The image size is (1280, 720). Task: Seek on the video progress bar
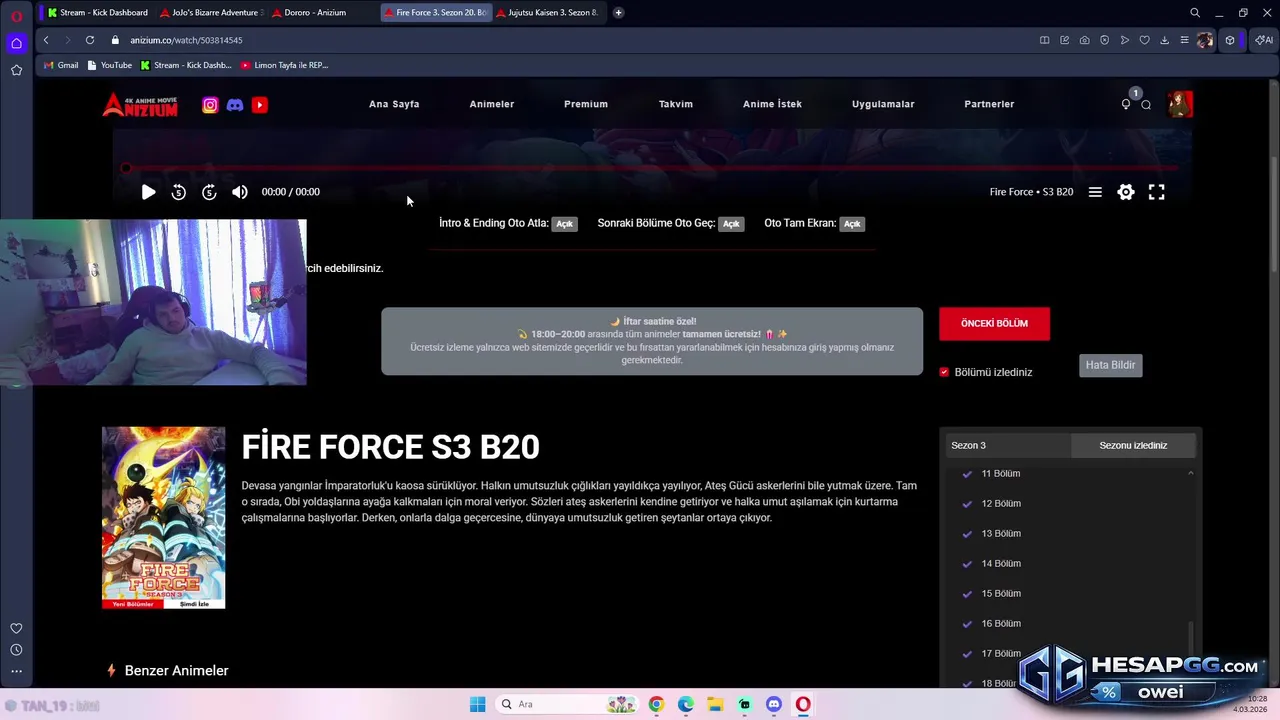[650, 168]
